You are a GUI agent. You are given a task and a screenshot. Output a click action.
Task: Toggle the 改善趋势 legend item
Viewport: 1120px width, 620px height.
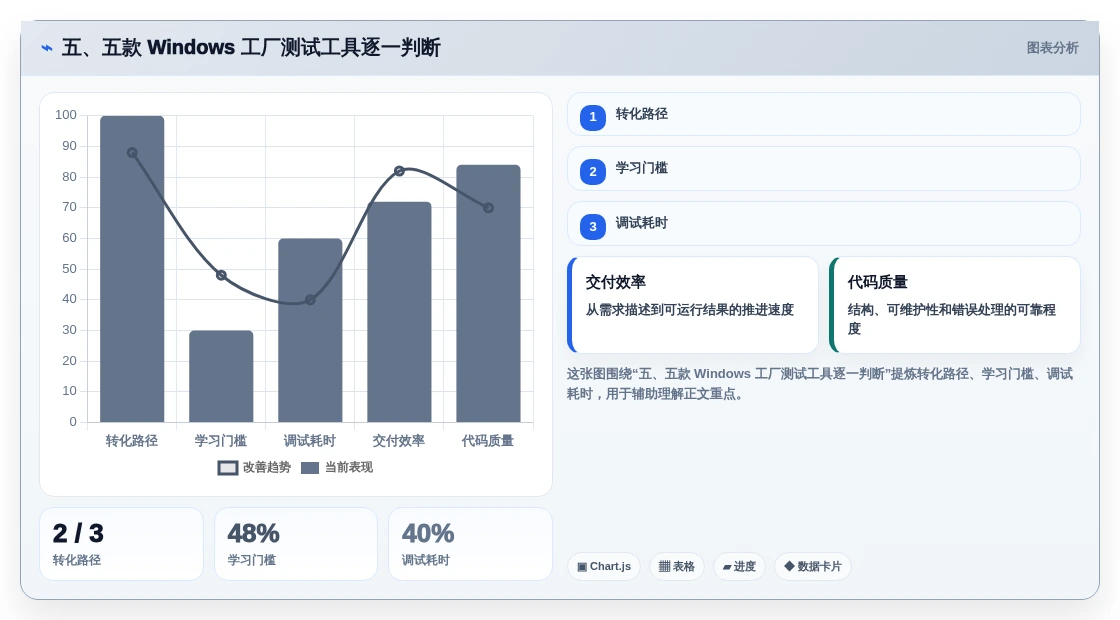pyautogui.click(x=254, y=467)
